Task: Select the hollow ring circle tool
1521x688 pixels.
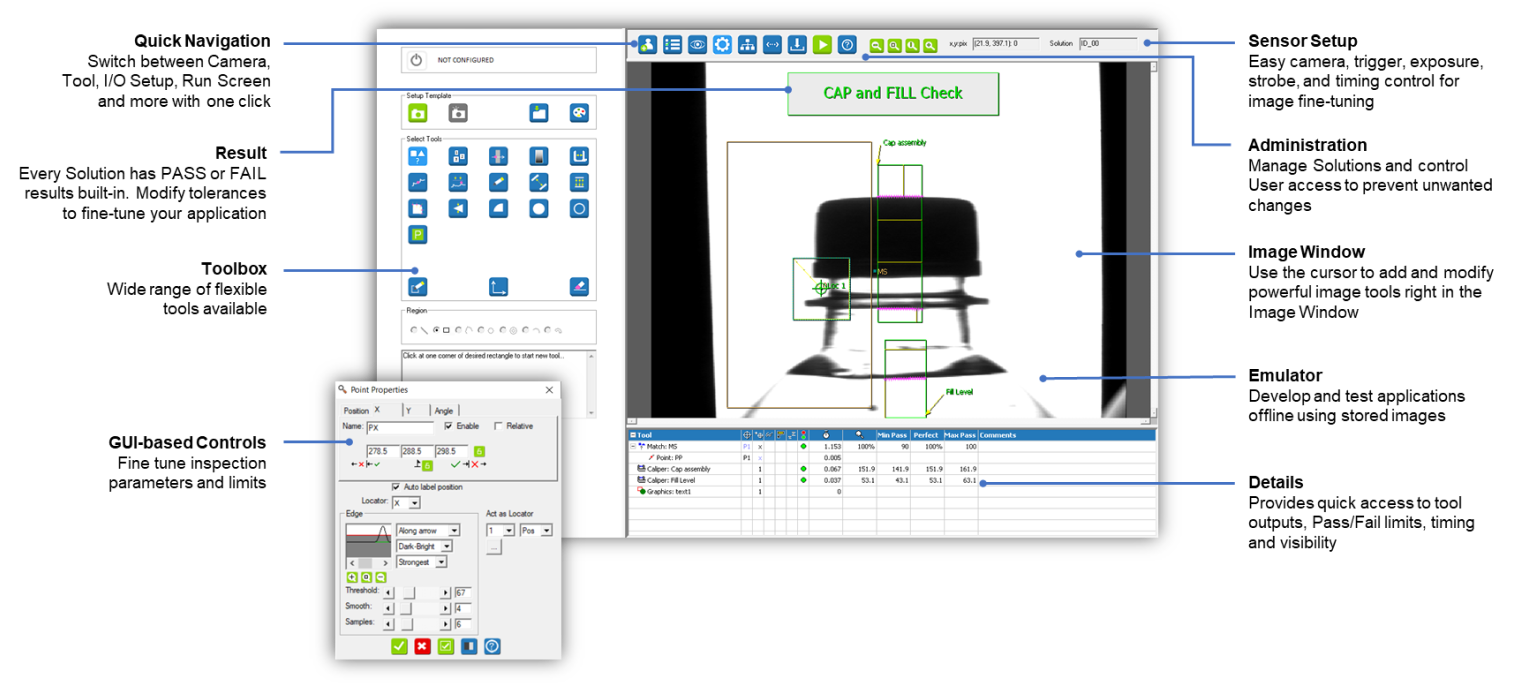Action: pos(578,208)
